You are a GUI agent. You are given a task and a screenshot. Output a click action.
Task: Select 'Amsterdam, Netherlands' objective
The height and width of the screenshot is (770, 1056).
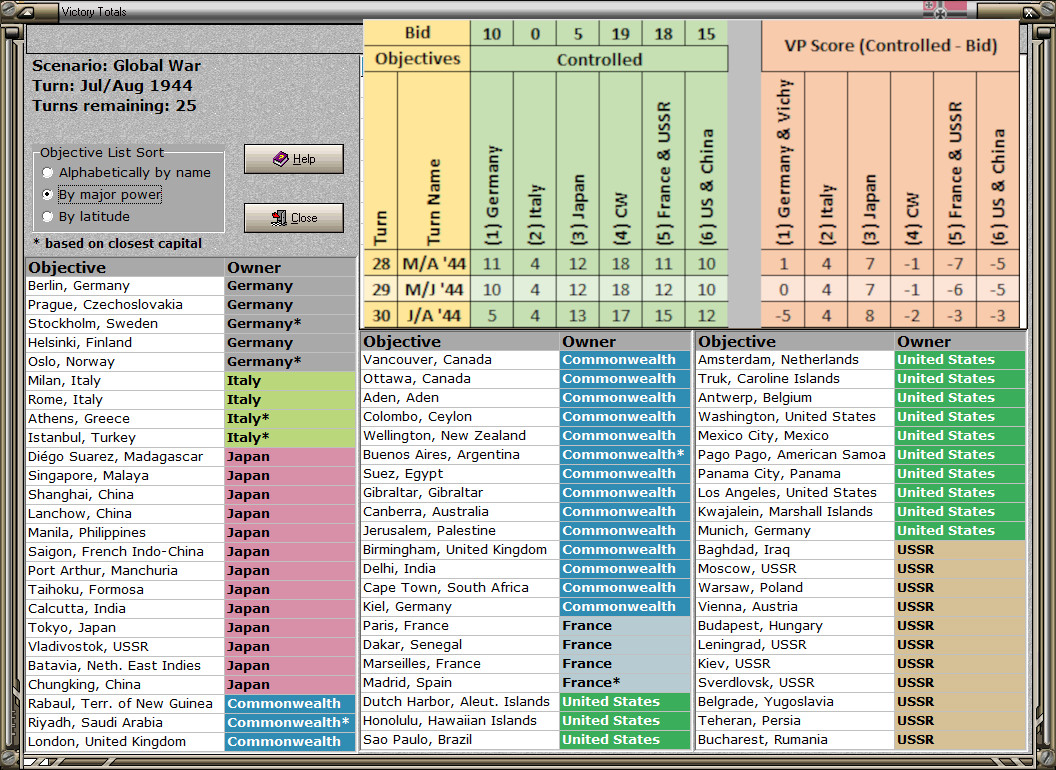pos(795,360)
